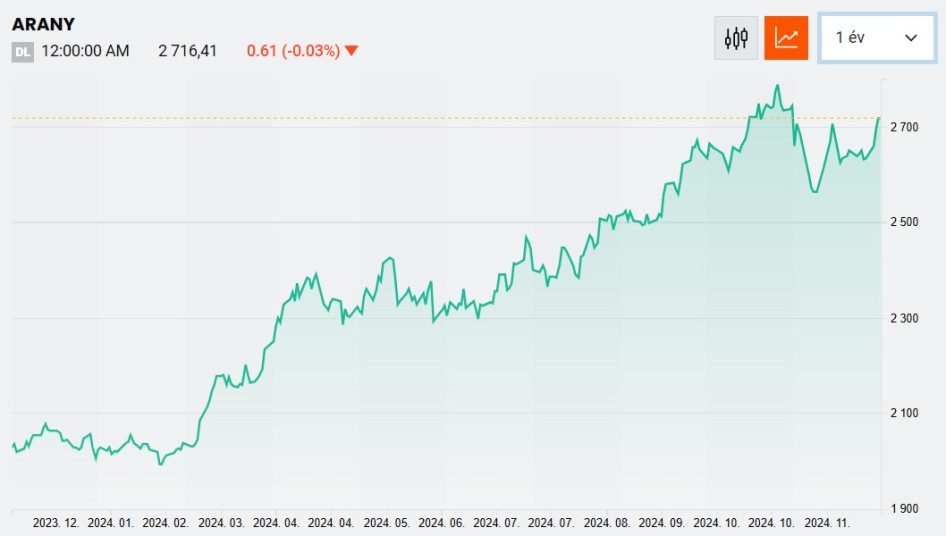
Task: Click the 1 900 y-axis label
Action: [x=904, y=509]
